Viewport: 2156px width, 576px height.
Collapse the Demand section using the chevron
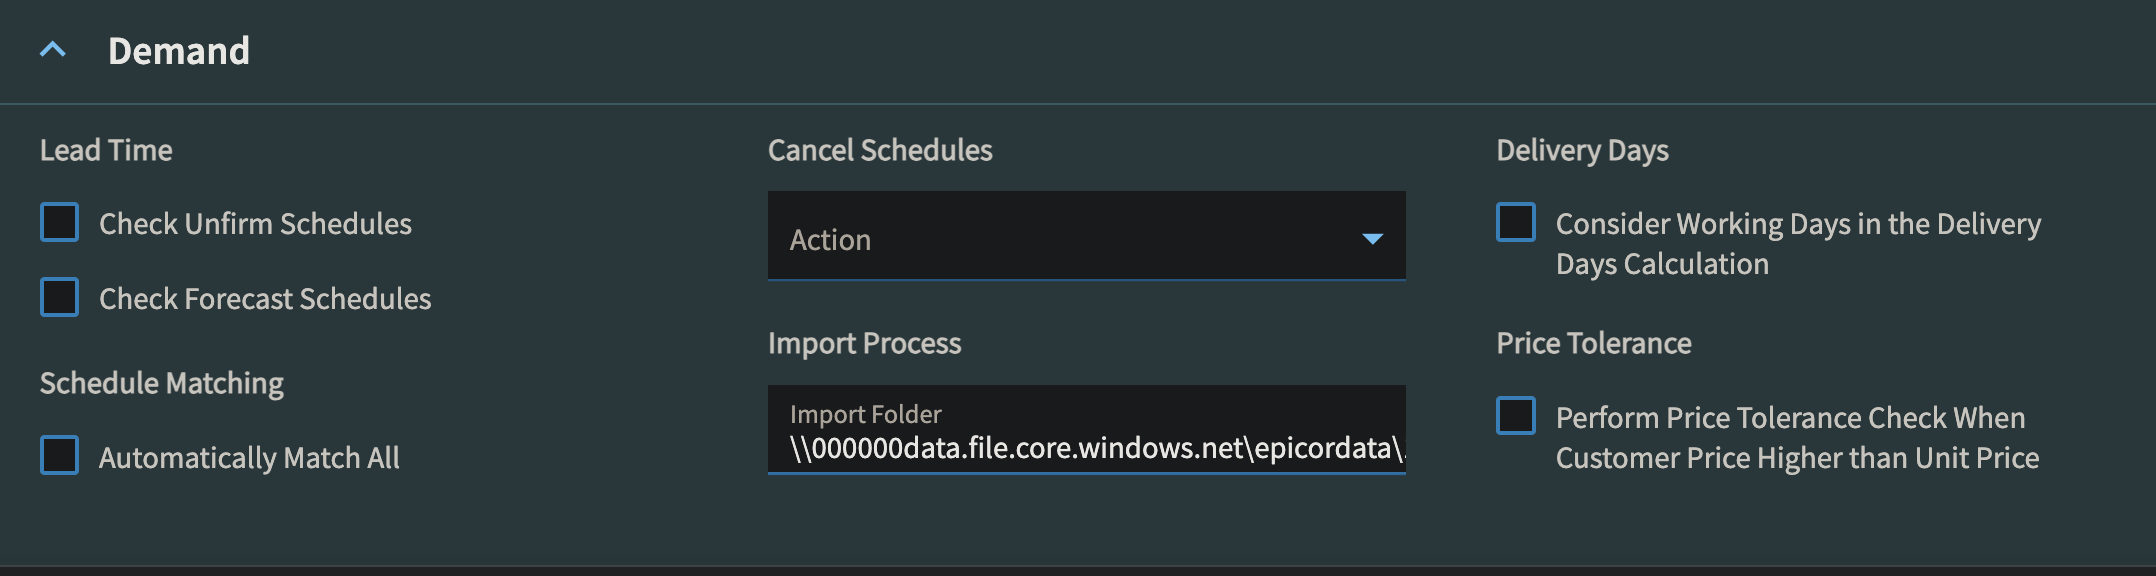53,49
